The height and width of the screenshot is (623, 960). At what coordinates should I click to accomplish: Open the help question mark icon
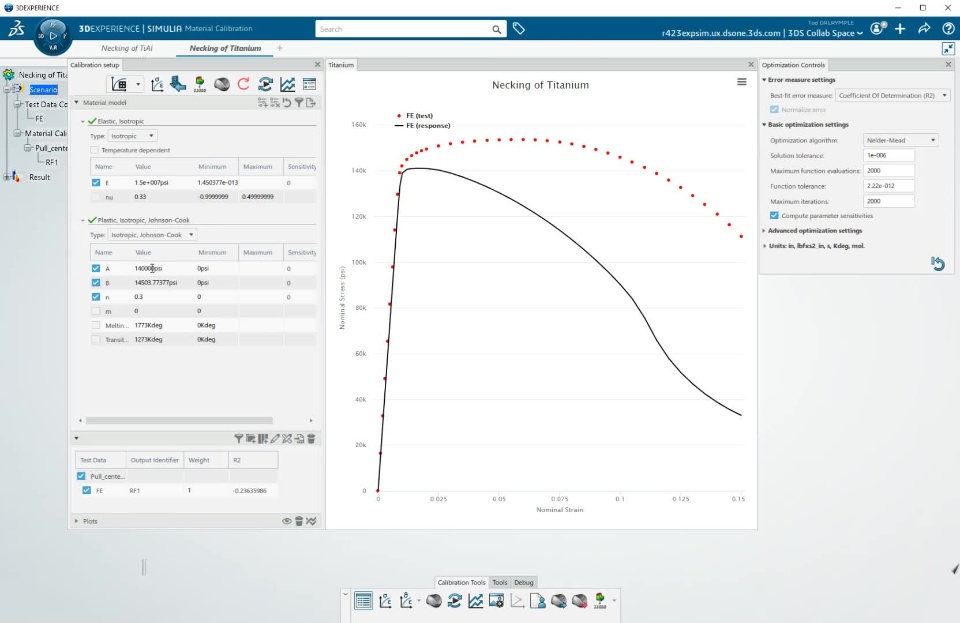coord(948,28)
